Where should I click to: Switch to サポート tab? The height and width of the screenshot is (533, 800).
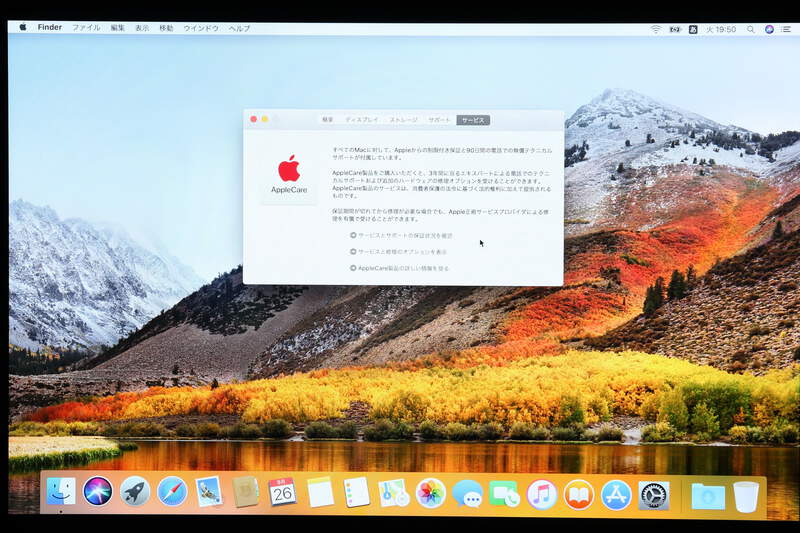click(439, 120)
